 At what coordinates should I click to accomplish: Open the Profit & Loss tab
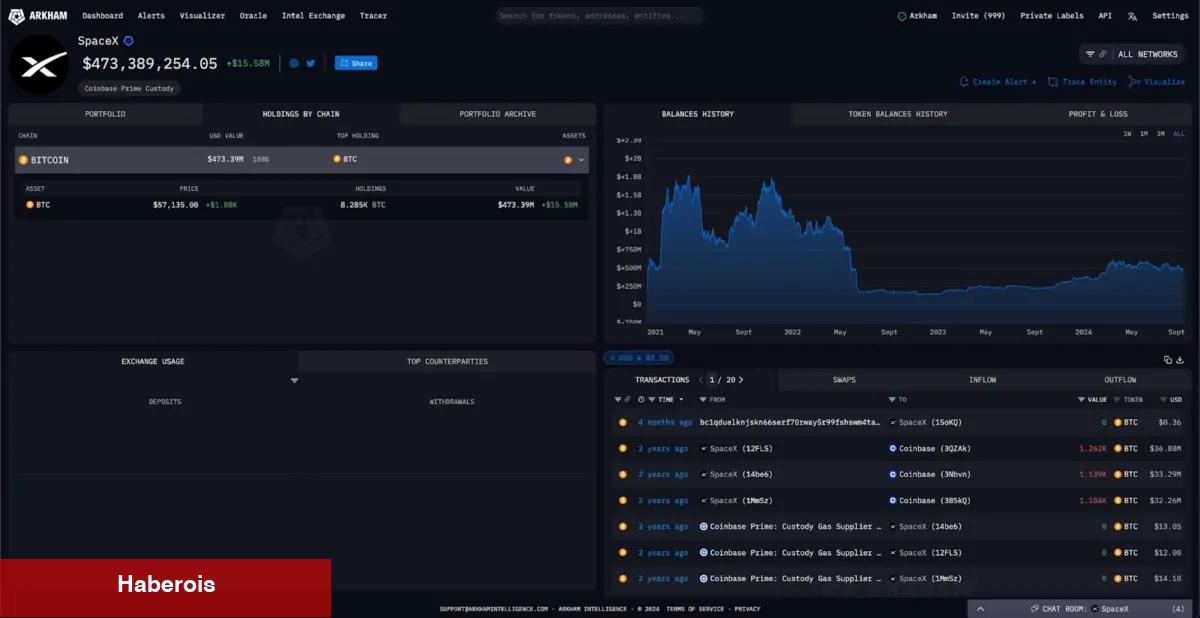point(1097,114)
